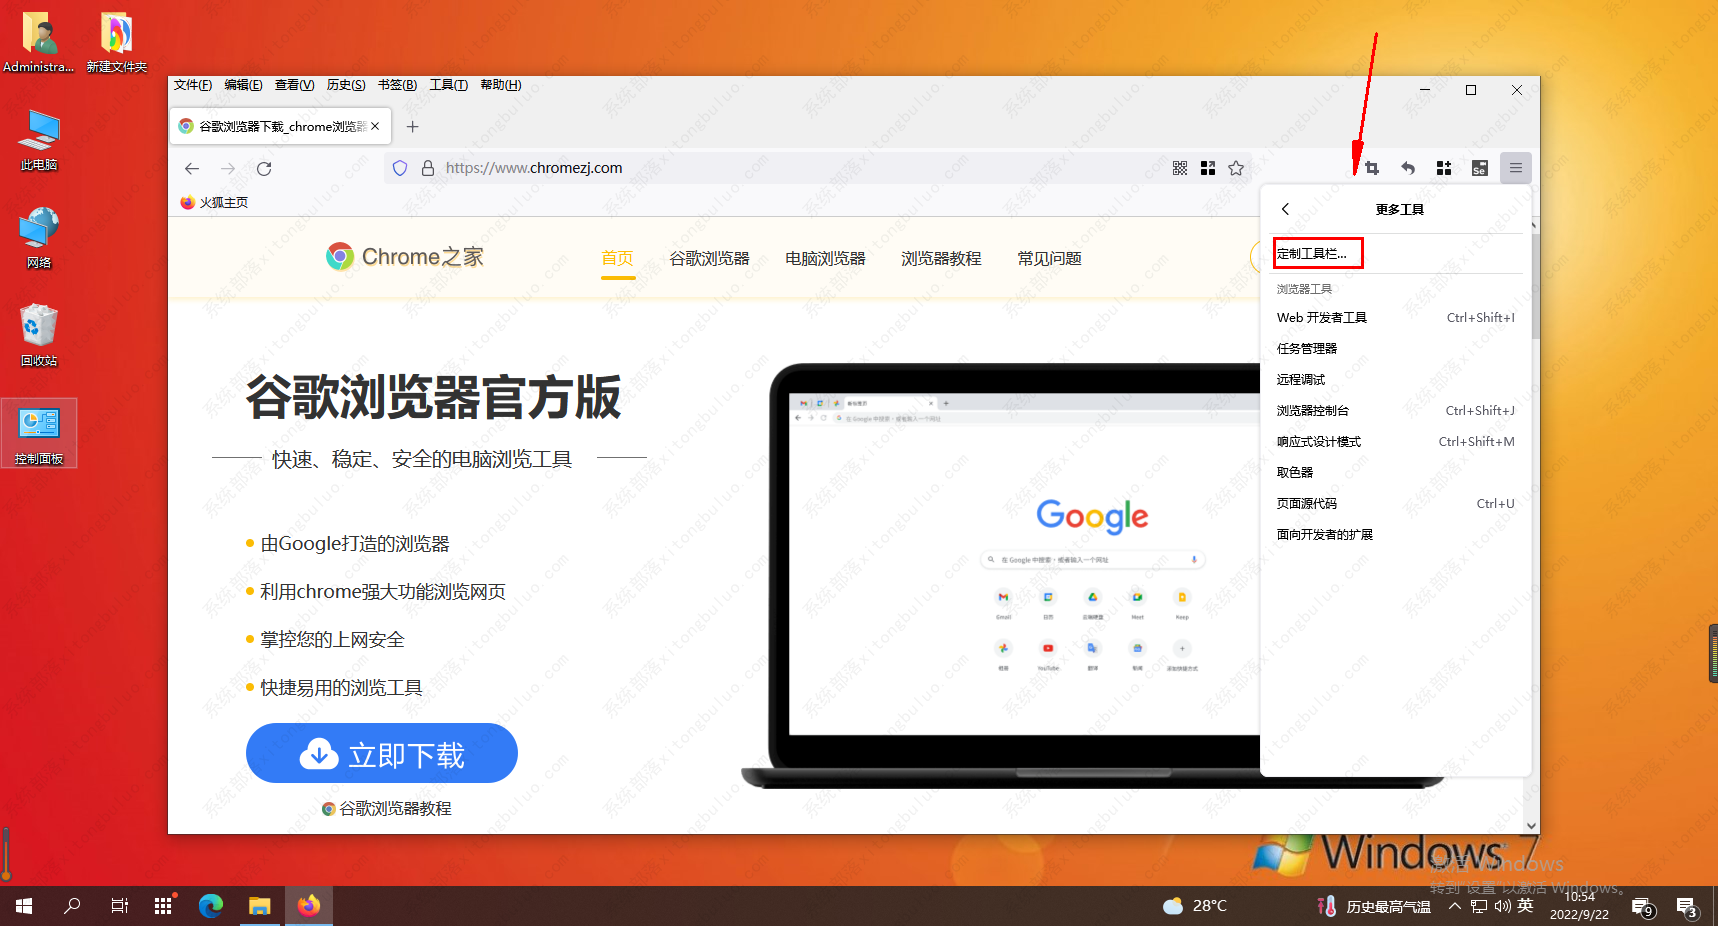Click the undo curved arrow toolbar icon

click(1408, 168)
